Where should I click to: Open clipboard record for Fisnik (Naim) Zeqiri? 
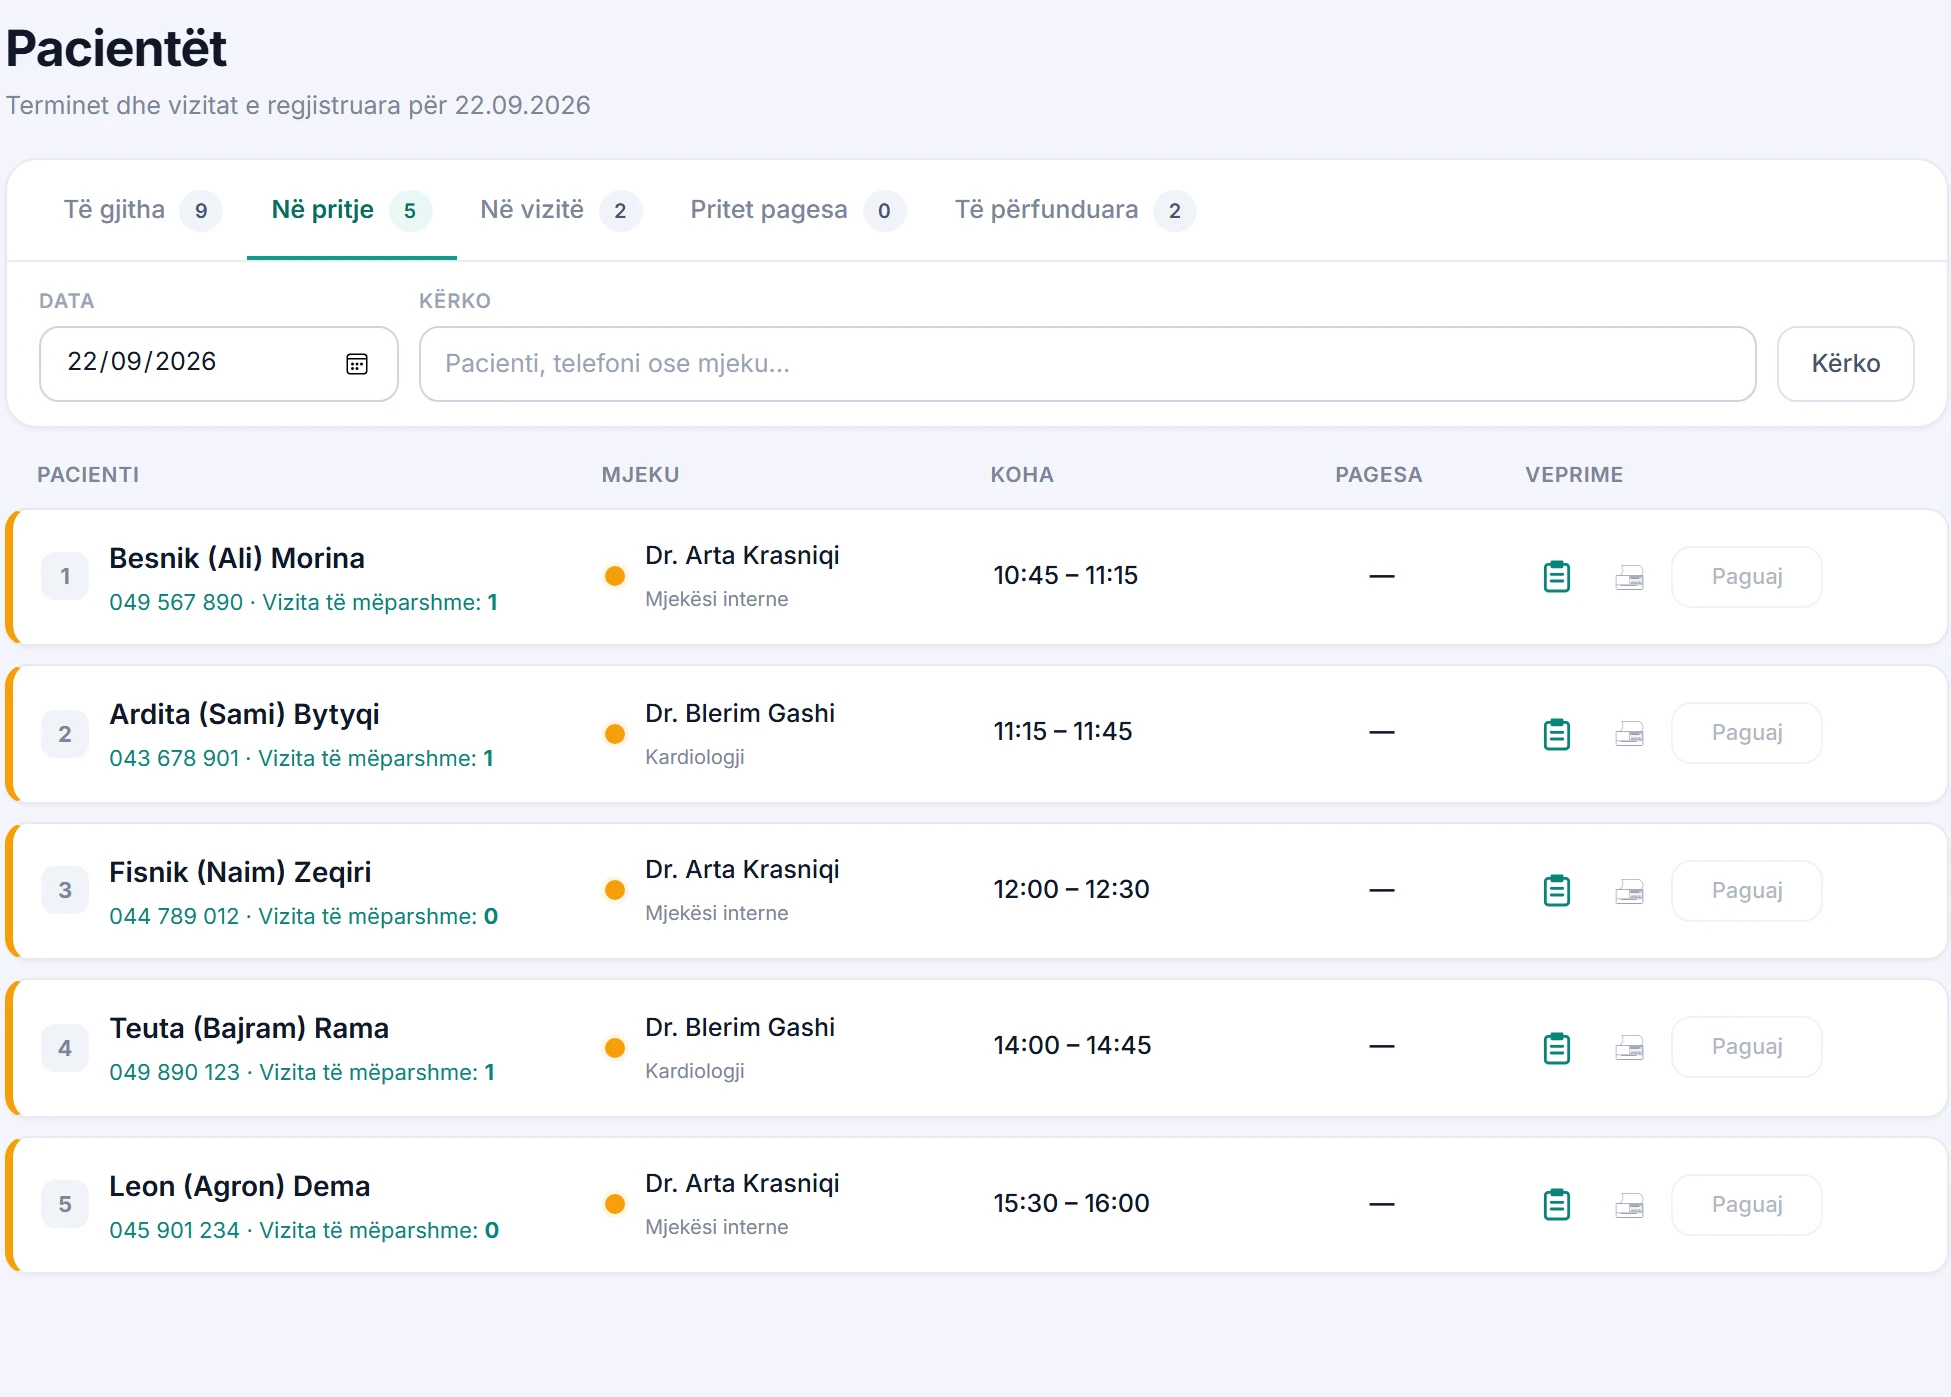pyautogui.click(x=1557, y=890)
